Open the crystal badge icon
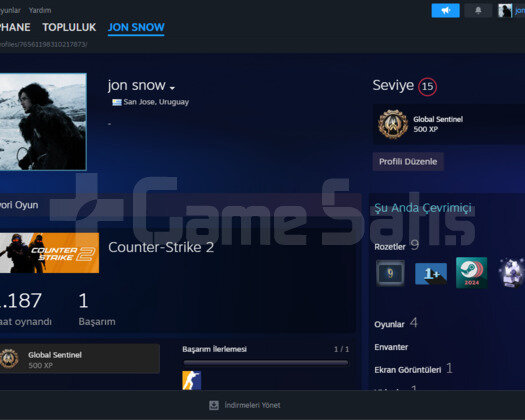Image resolution: width=525 pixels, height=420 pixels. (512, 273)
